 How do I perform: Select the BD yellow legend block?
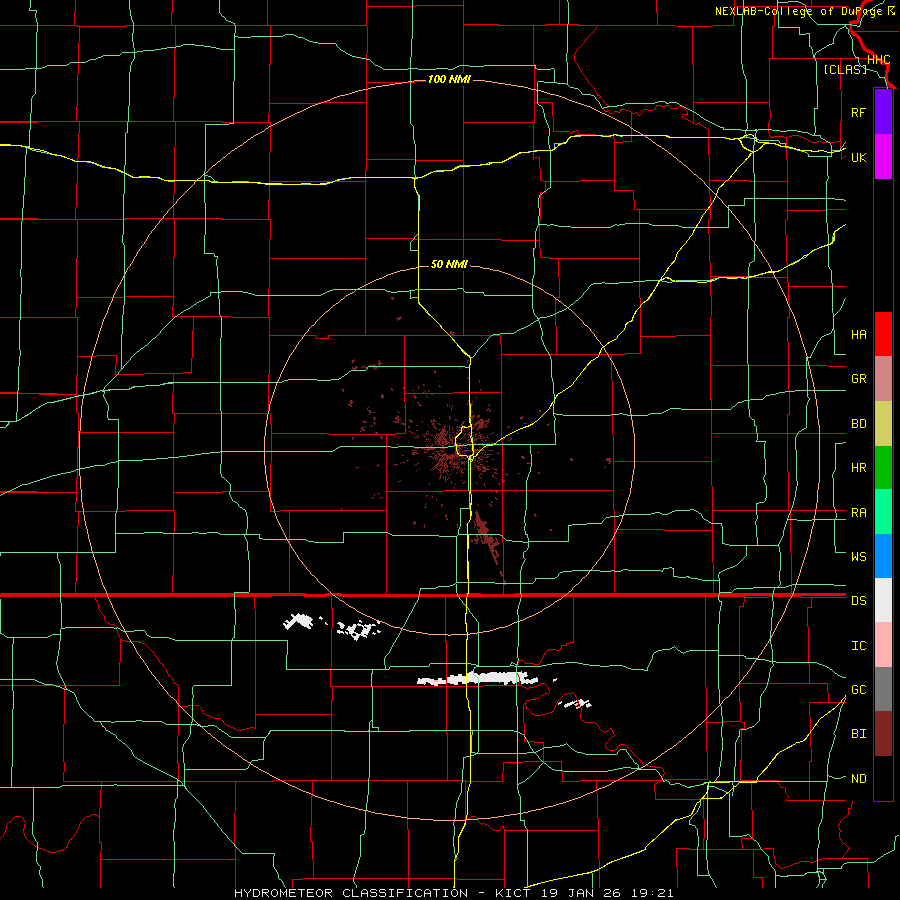(x=883, y=423)
